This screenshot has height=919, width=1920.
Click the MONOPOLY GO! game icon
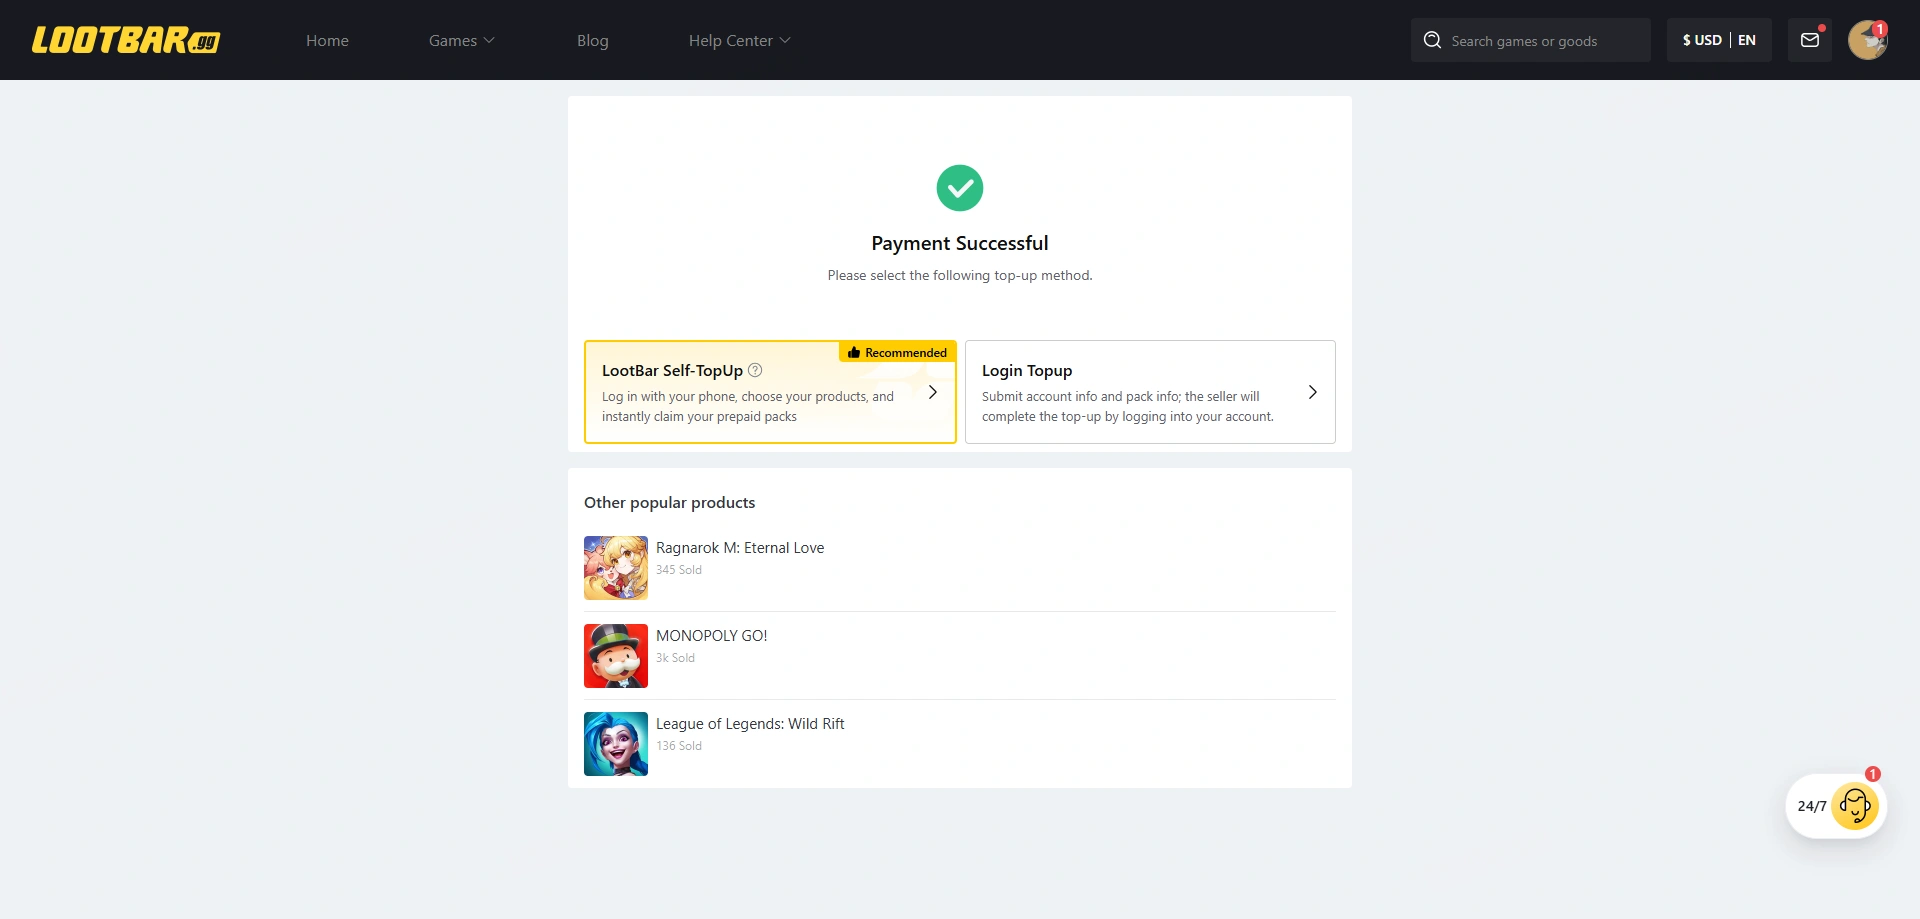tap(615, 655)
